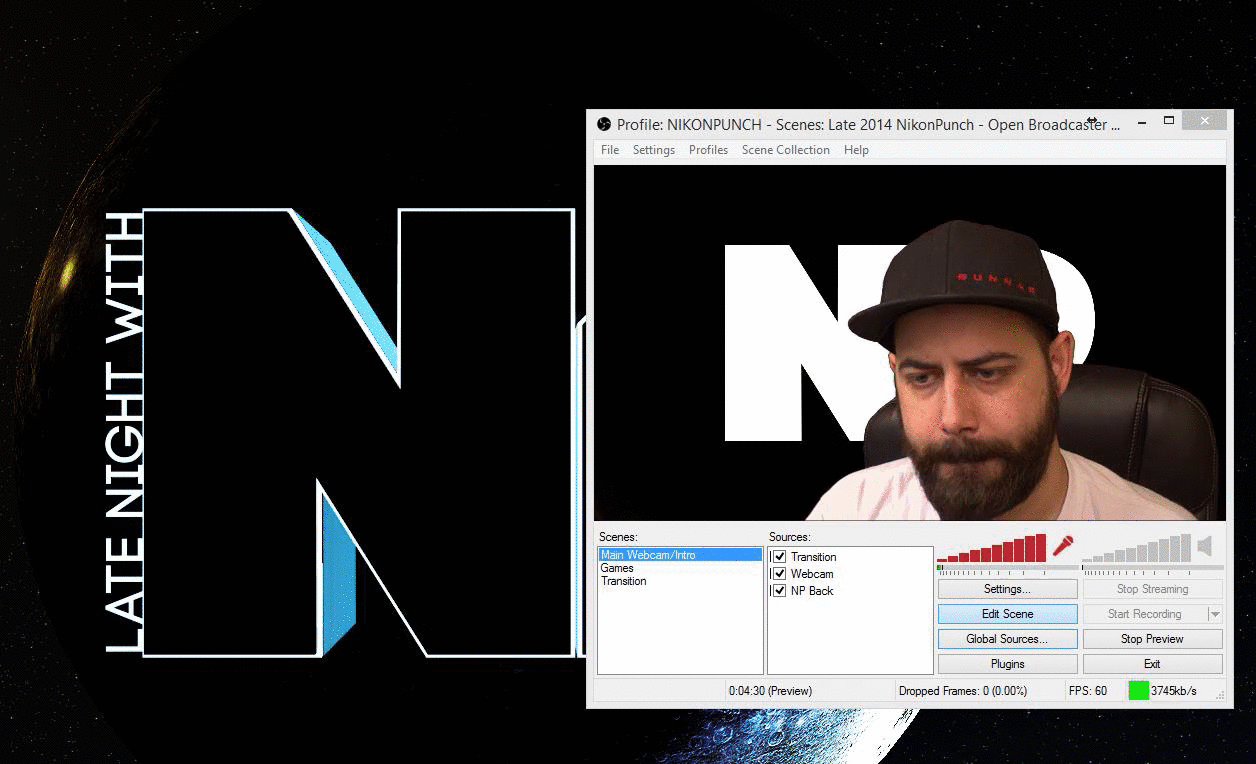Select the Games scene

[x=617, y=568]
